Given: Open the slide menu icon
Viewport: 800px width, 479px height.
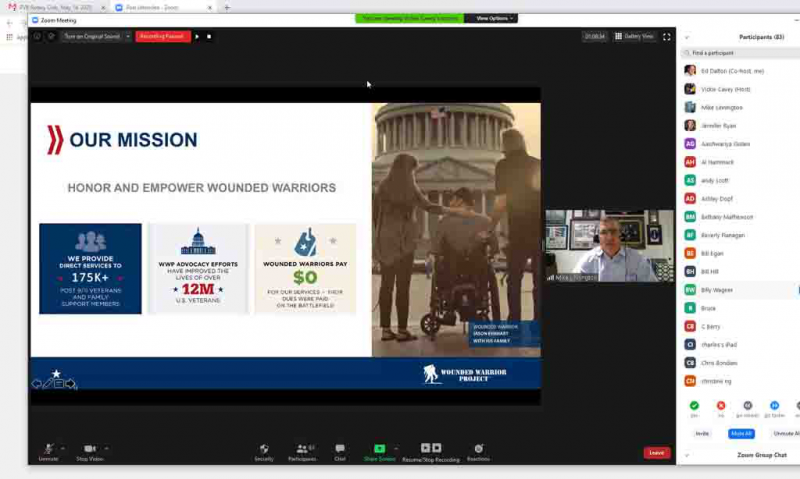Looking at the screenshot, I should (x=59, y=384).
